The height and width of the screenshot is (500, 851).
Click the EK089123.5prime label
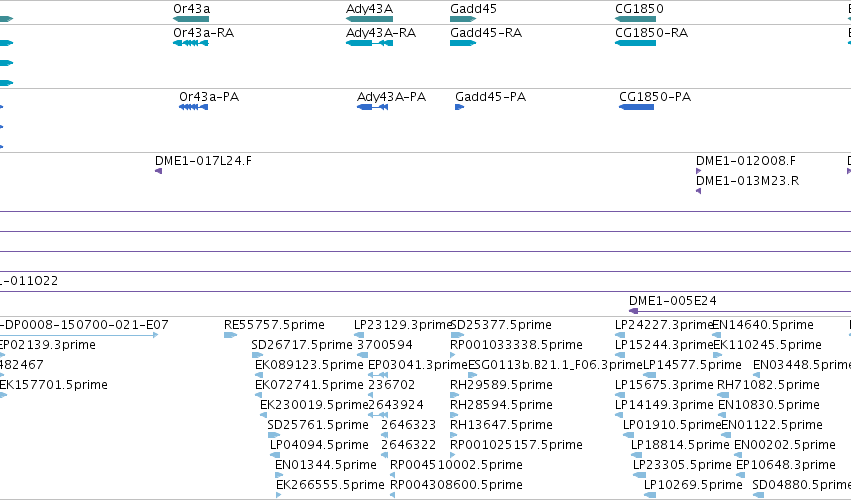tap(309, 365)
